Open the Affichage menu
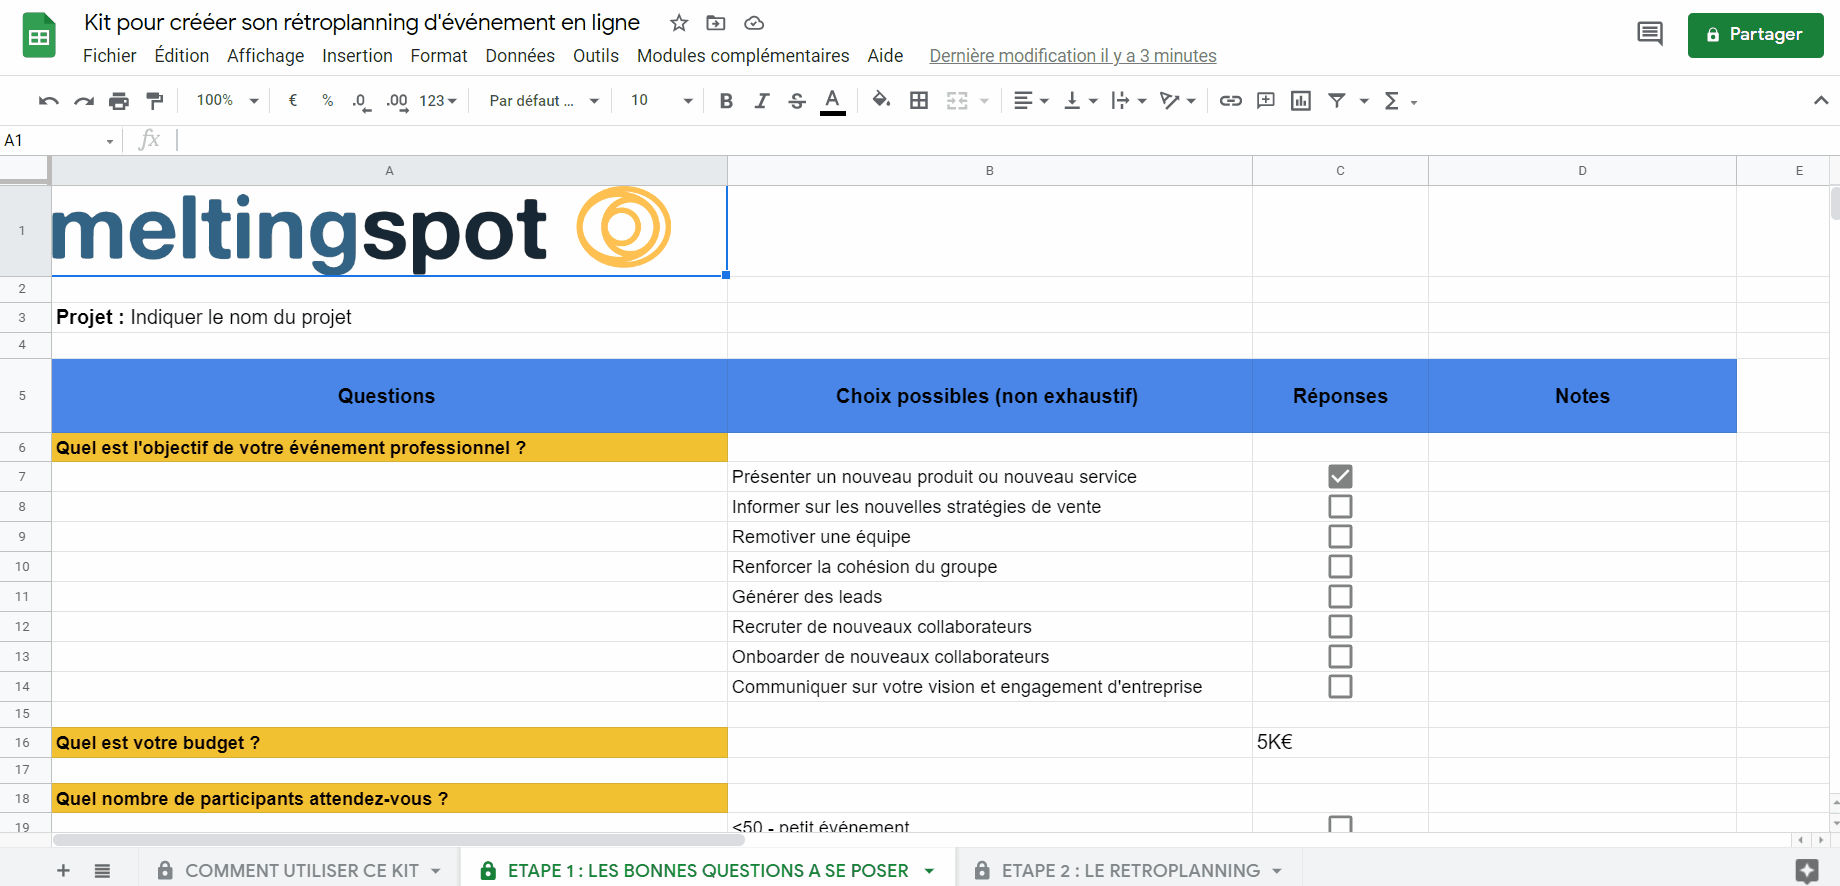 (266, 56)
